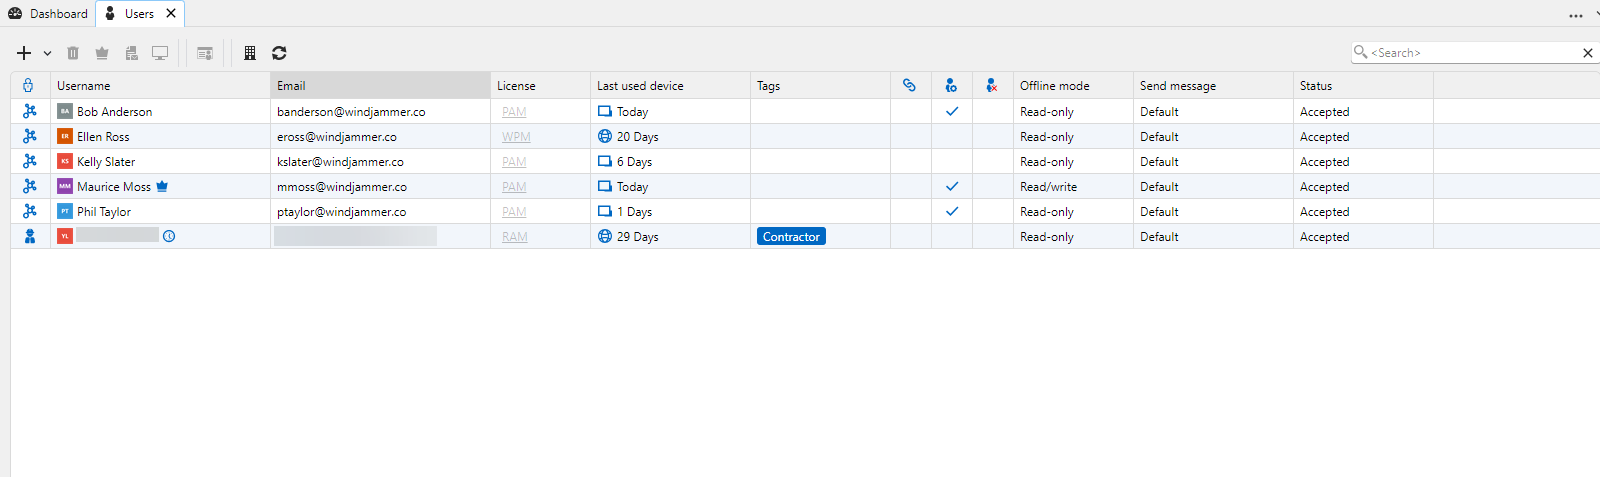
Task: Toggle Bob Anderson's checkmark in user-gear column
Action: point(952,111)
